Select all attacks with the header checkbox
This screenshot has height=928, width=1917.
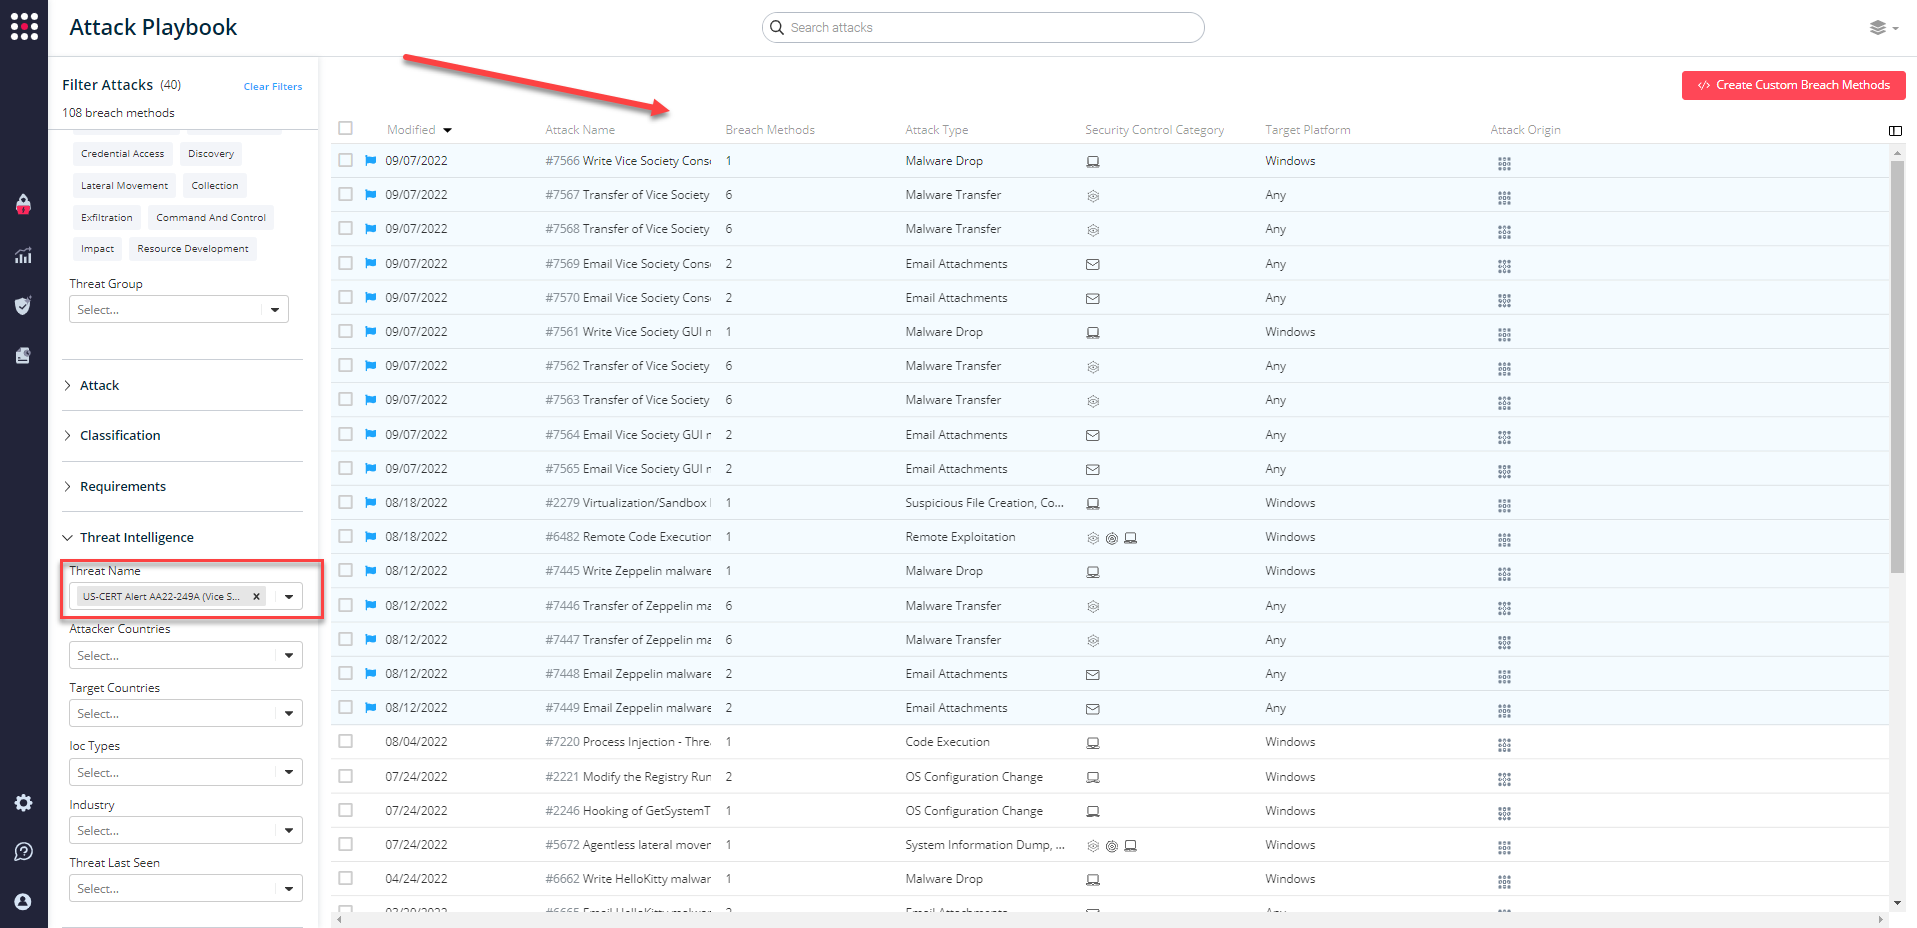click(346, 128)
